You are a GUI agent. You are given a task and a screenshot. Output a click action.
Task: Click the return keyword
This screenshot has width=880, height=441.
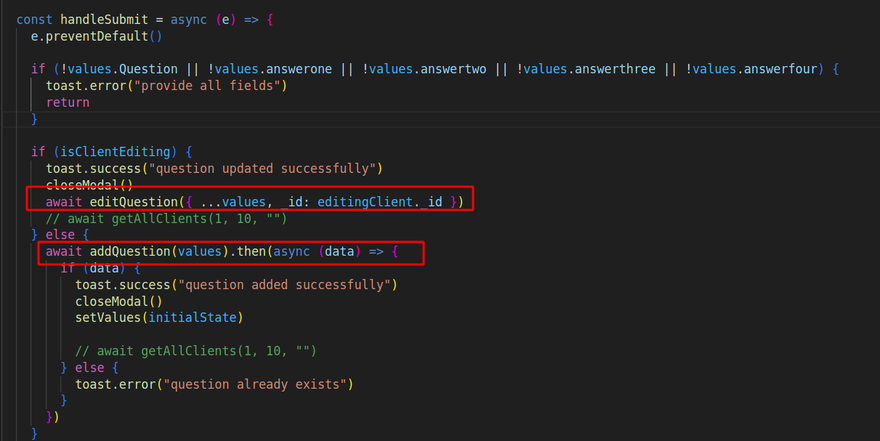coord(67,102)
